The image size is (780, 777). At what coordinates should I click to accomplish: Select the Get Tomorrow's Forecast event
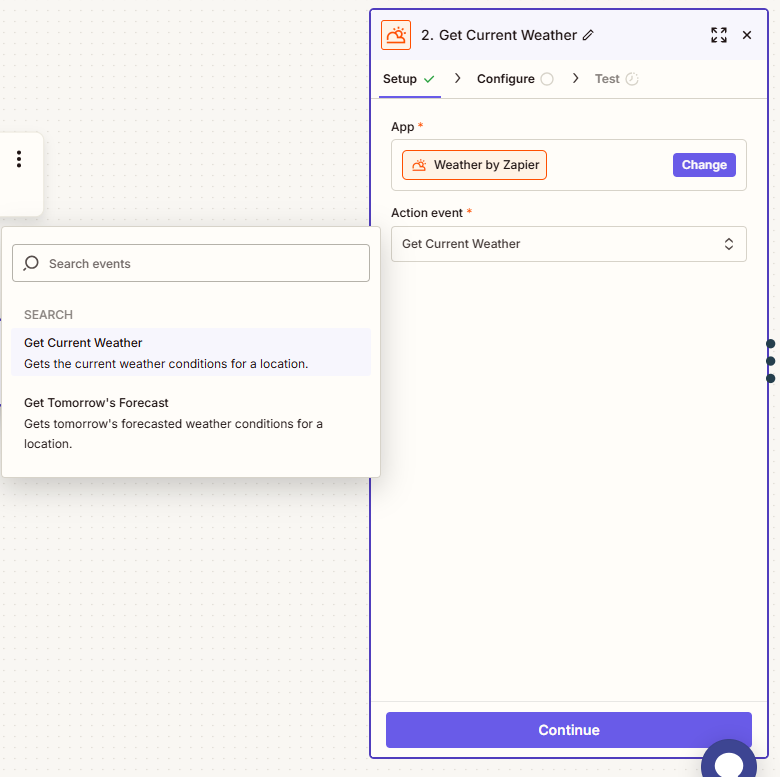tap(96, 403)
